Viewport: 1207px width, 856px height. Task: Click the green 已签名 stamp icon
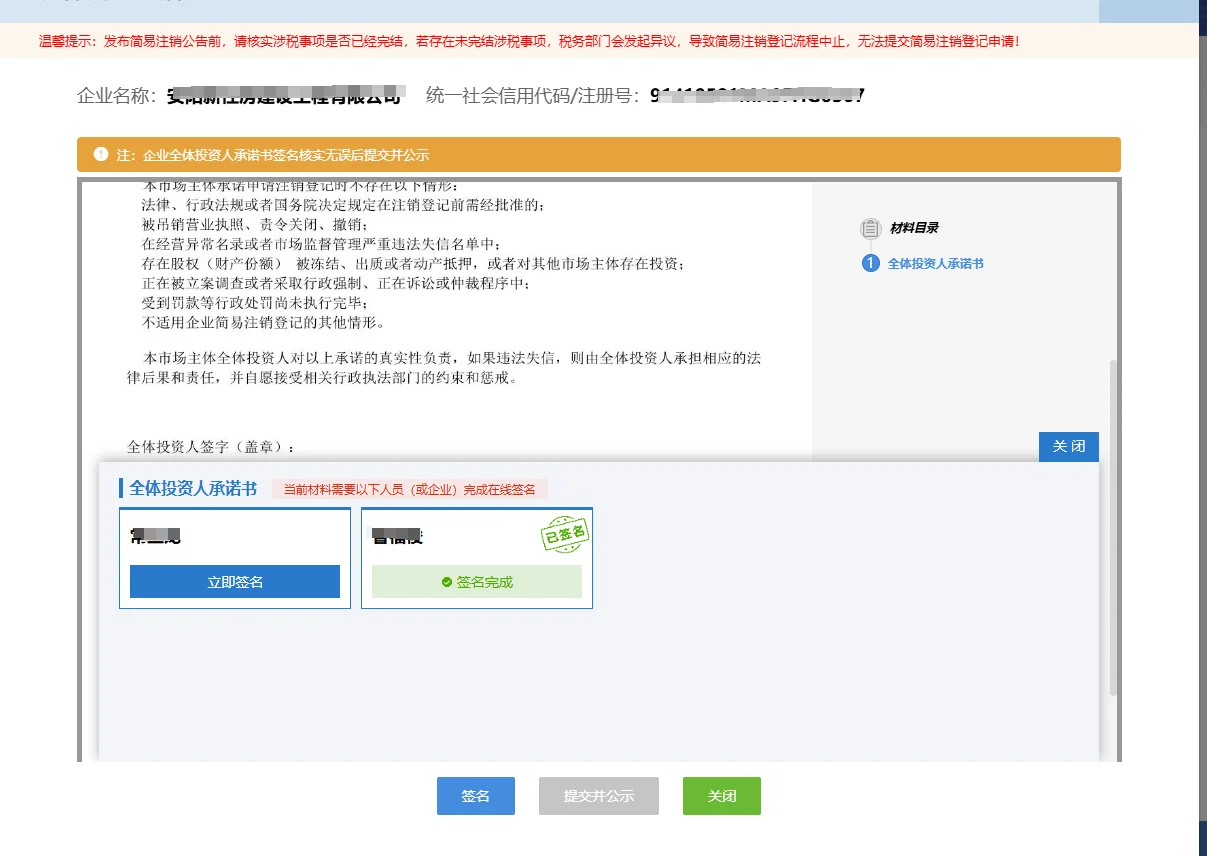coord(563,532)
